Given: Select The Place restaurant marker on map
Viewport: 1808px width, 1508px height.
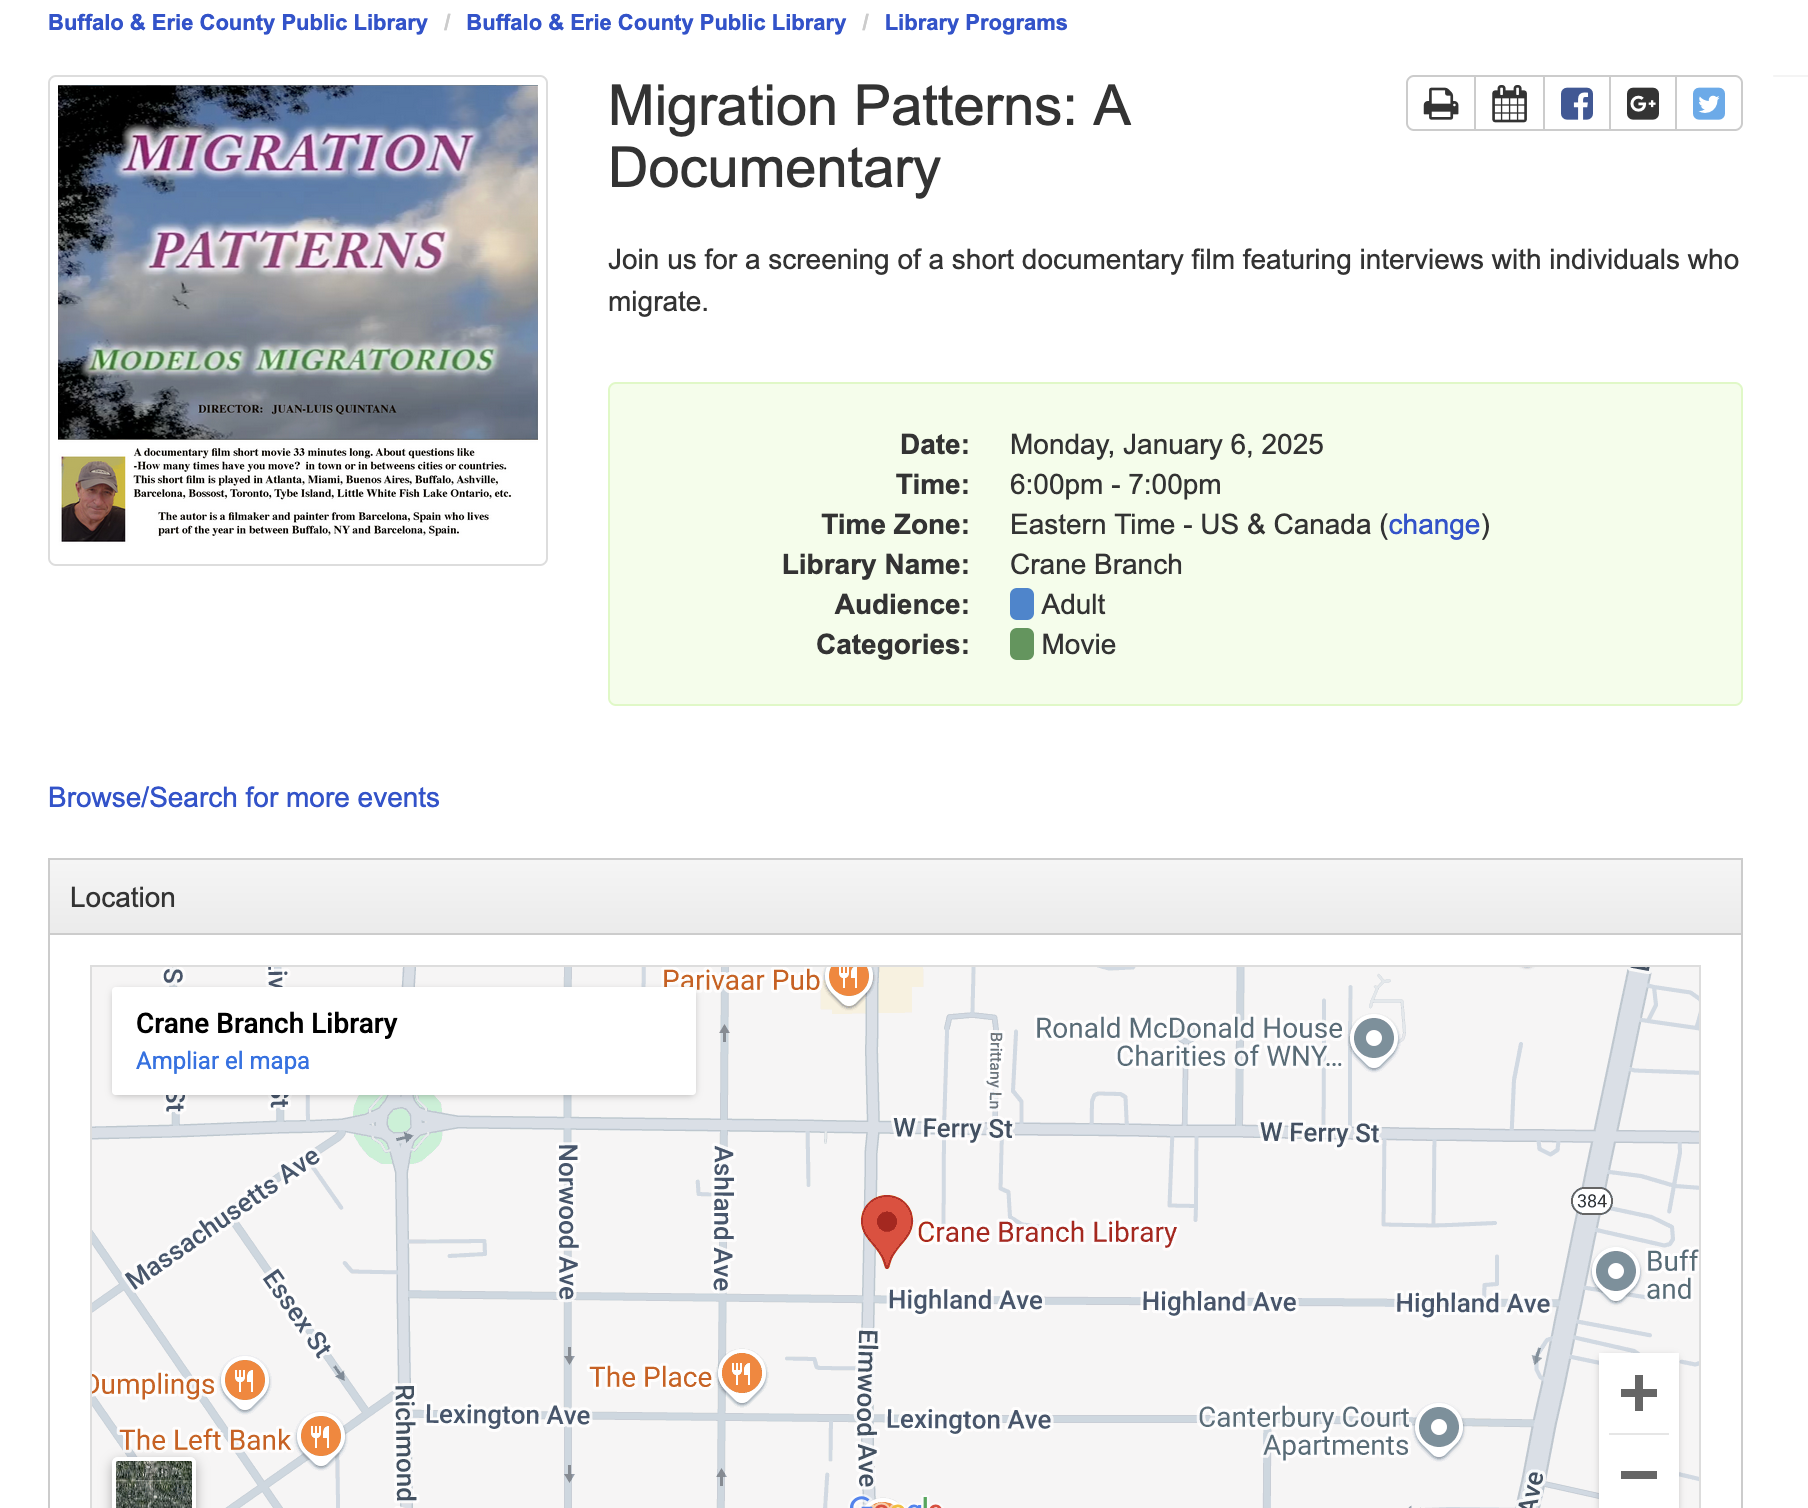Looking at the screenshot, I should click(x=741, y=1374).
